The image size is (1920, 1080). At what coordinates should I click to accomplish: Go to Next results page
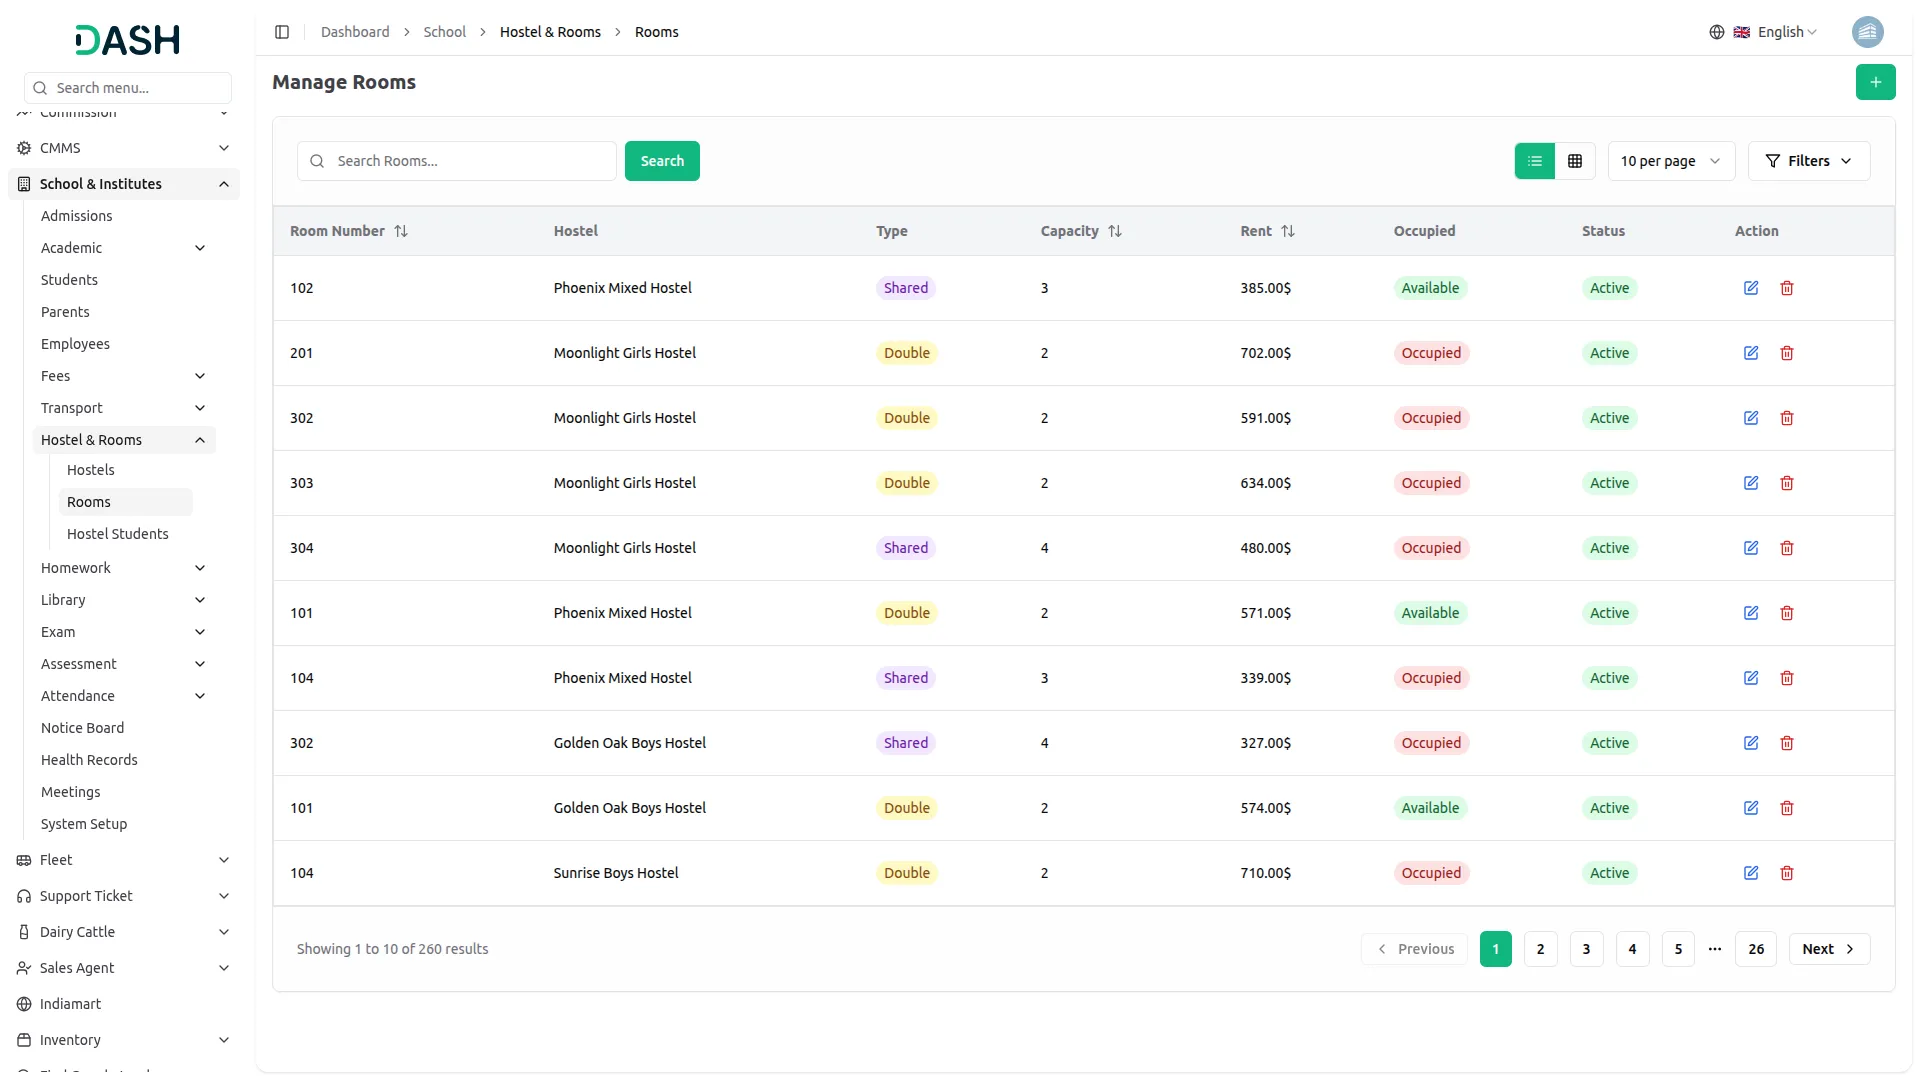coord(1828,949)
